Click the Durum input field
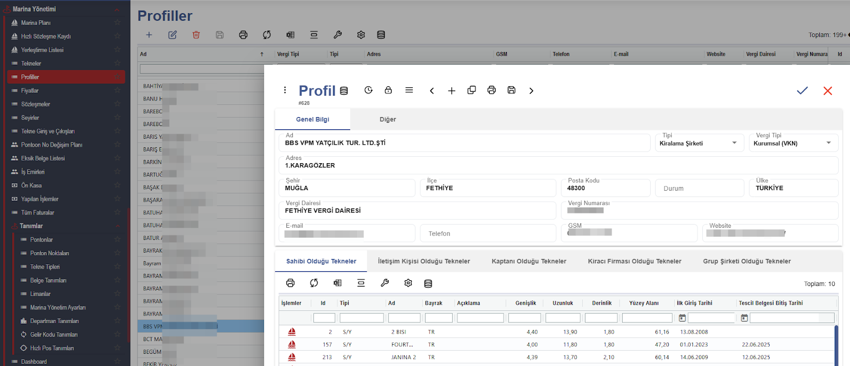850x366 pixels. [x=699, y=188]
